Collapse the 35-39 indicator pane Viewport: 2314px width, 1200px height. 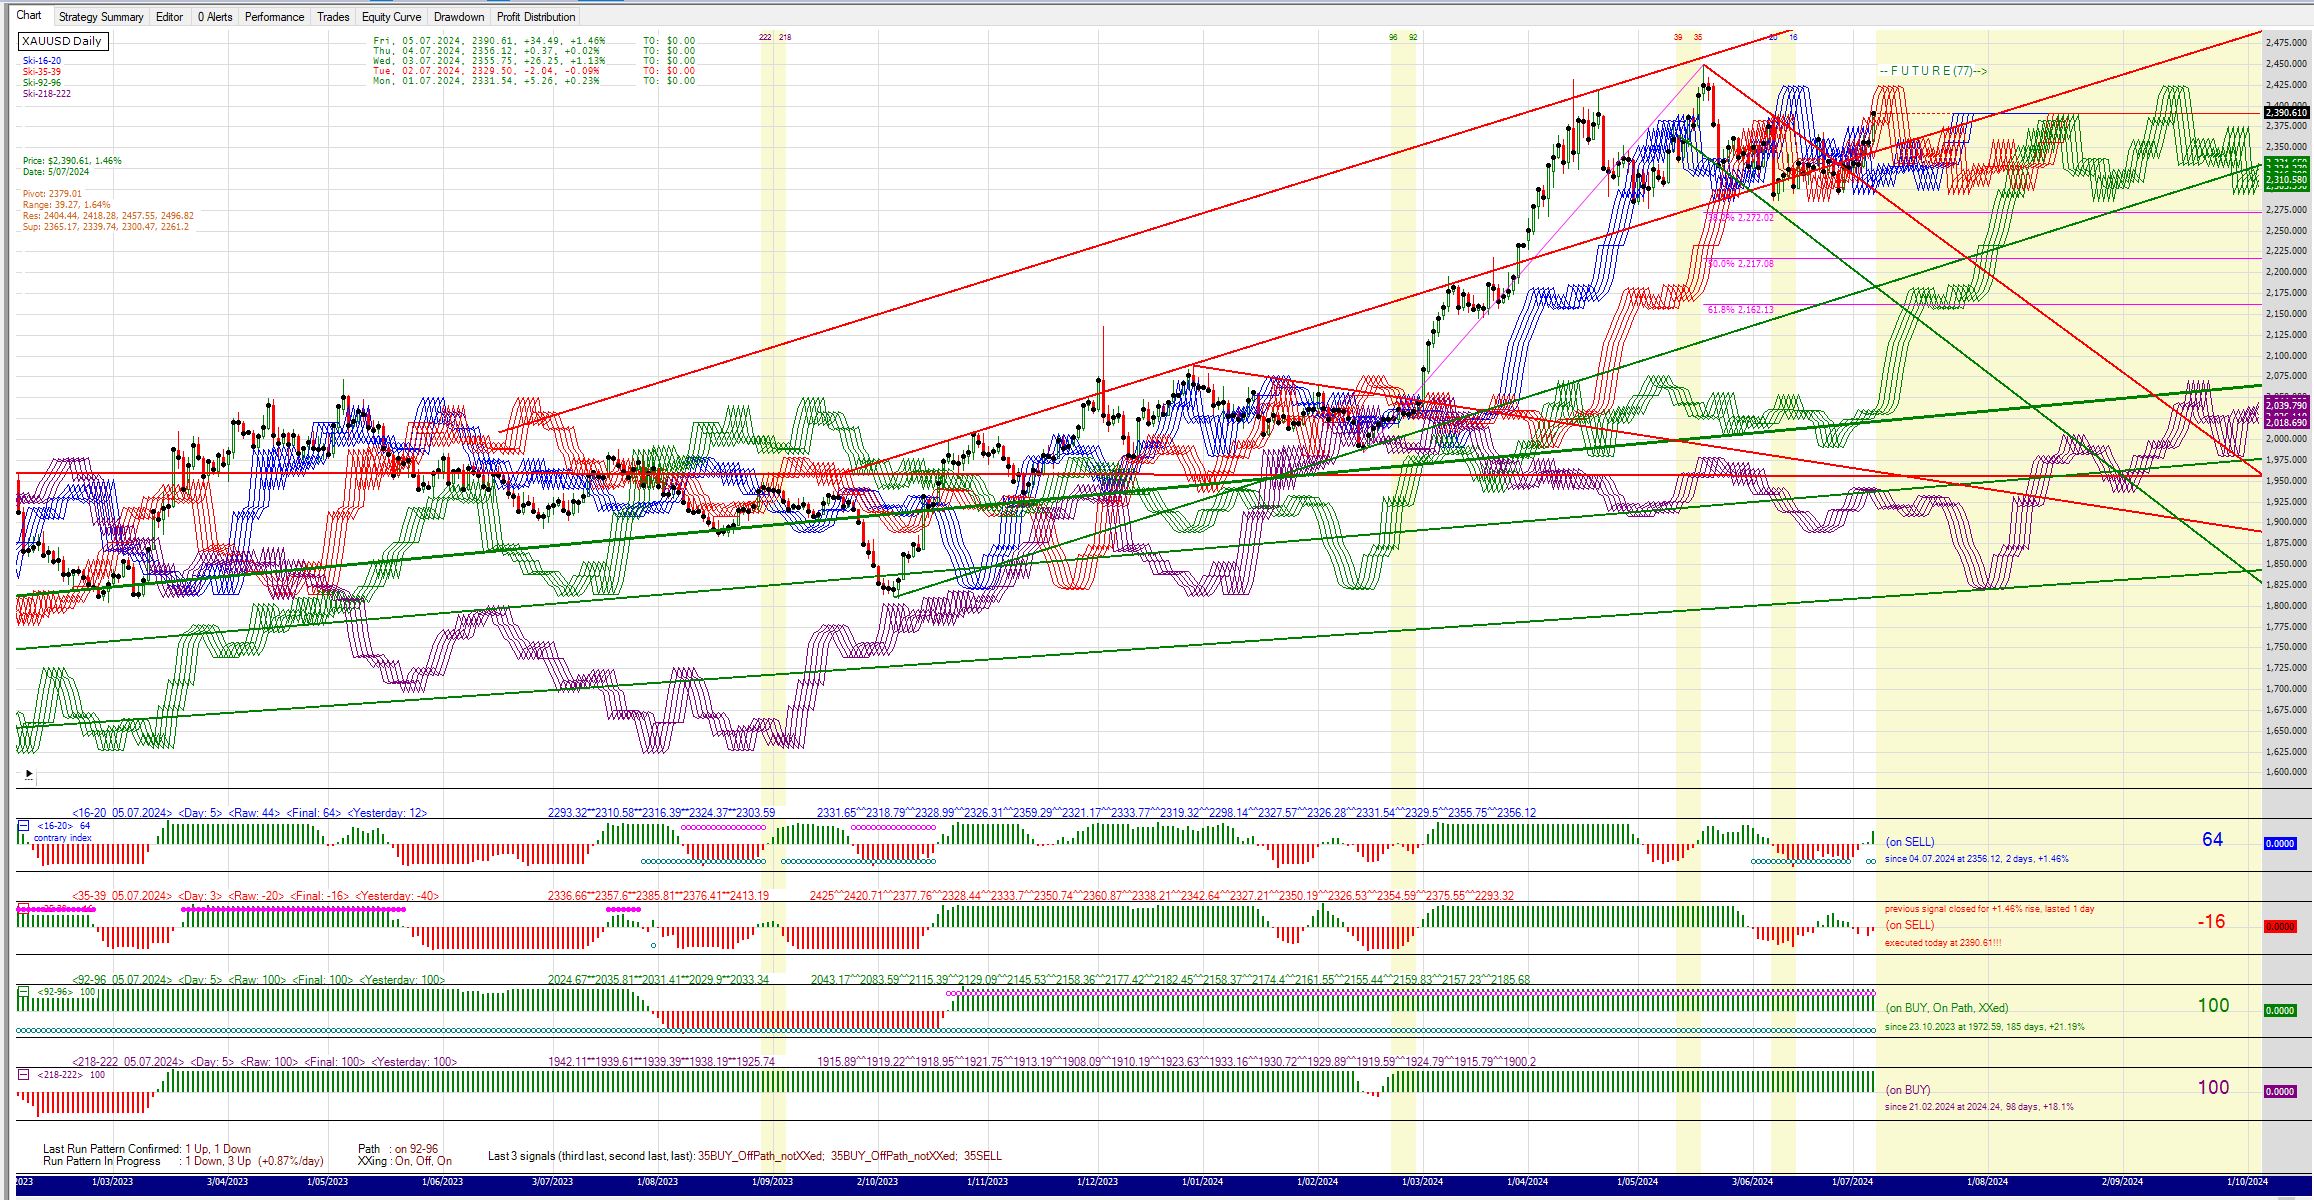[x=23, y=908]
